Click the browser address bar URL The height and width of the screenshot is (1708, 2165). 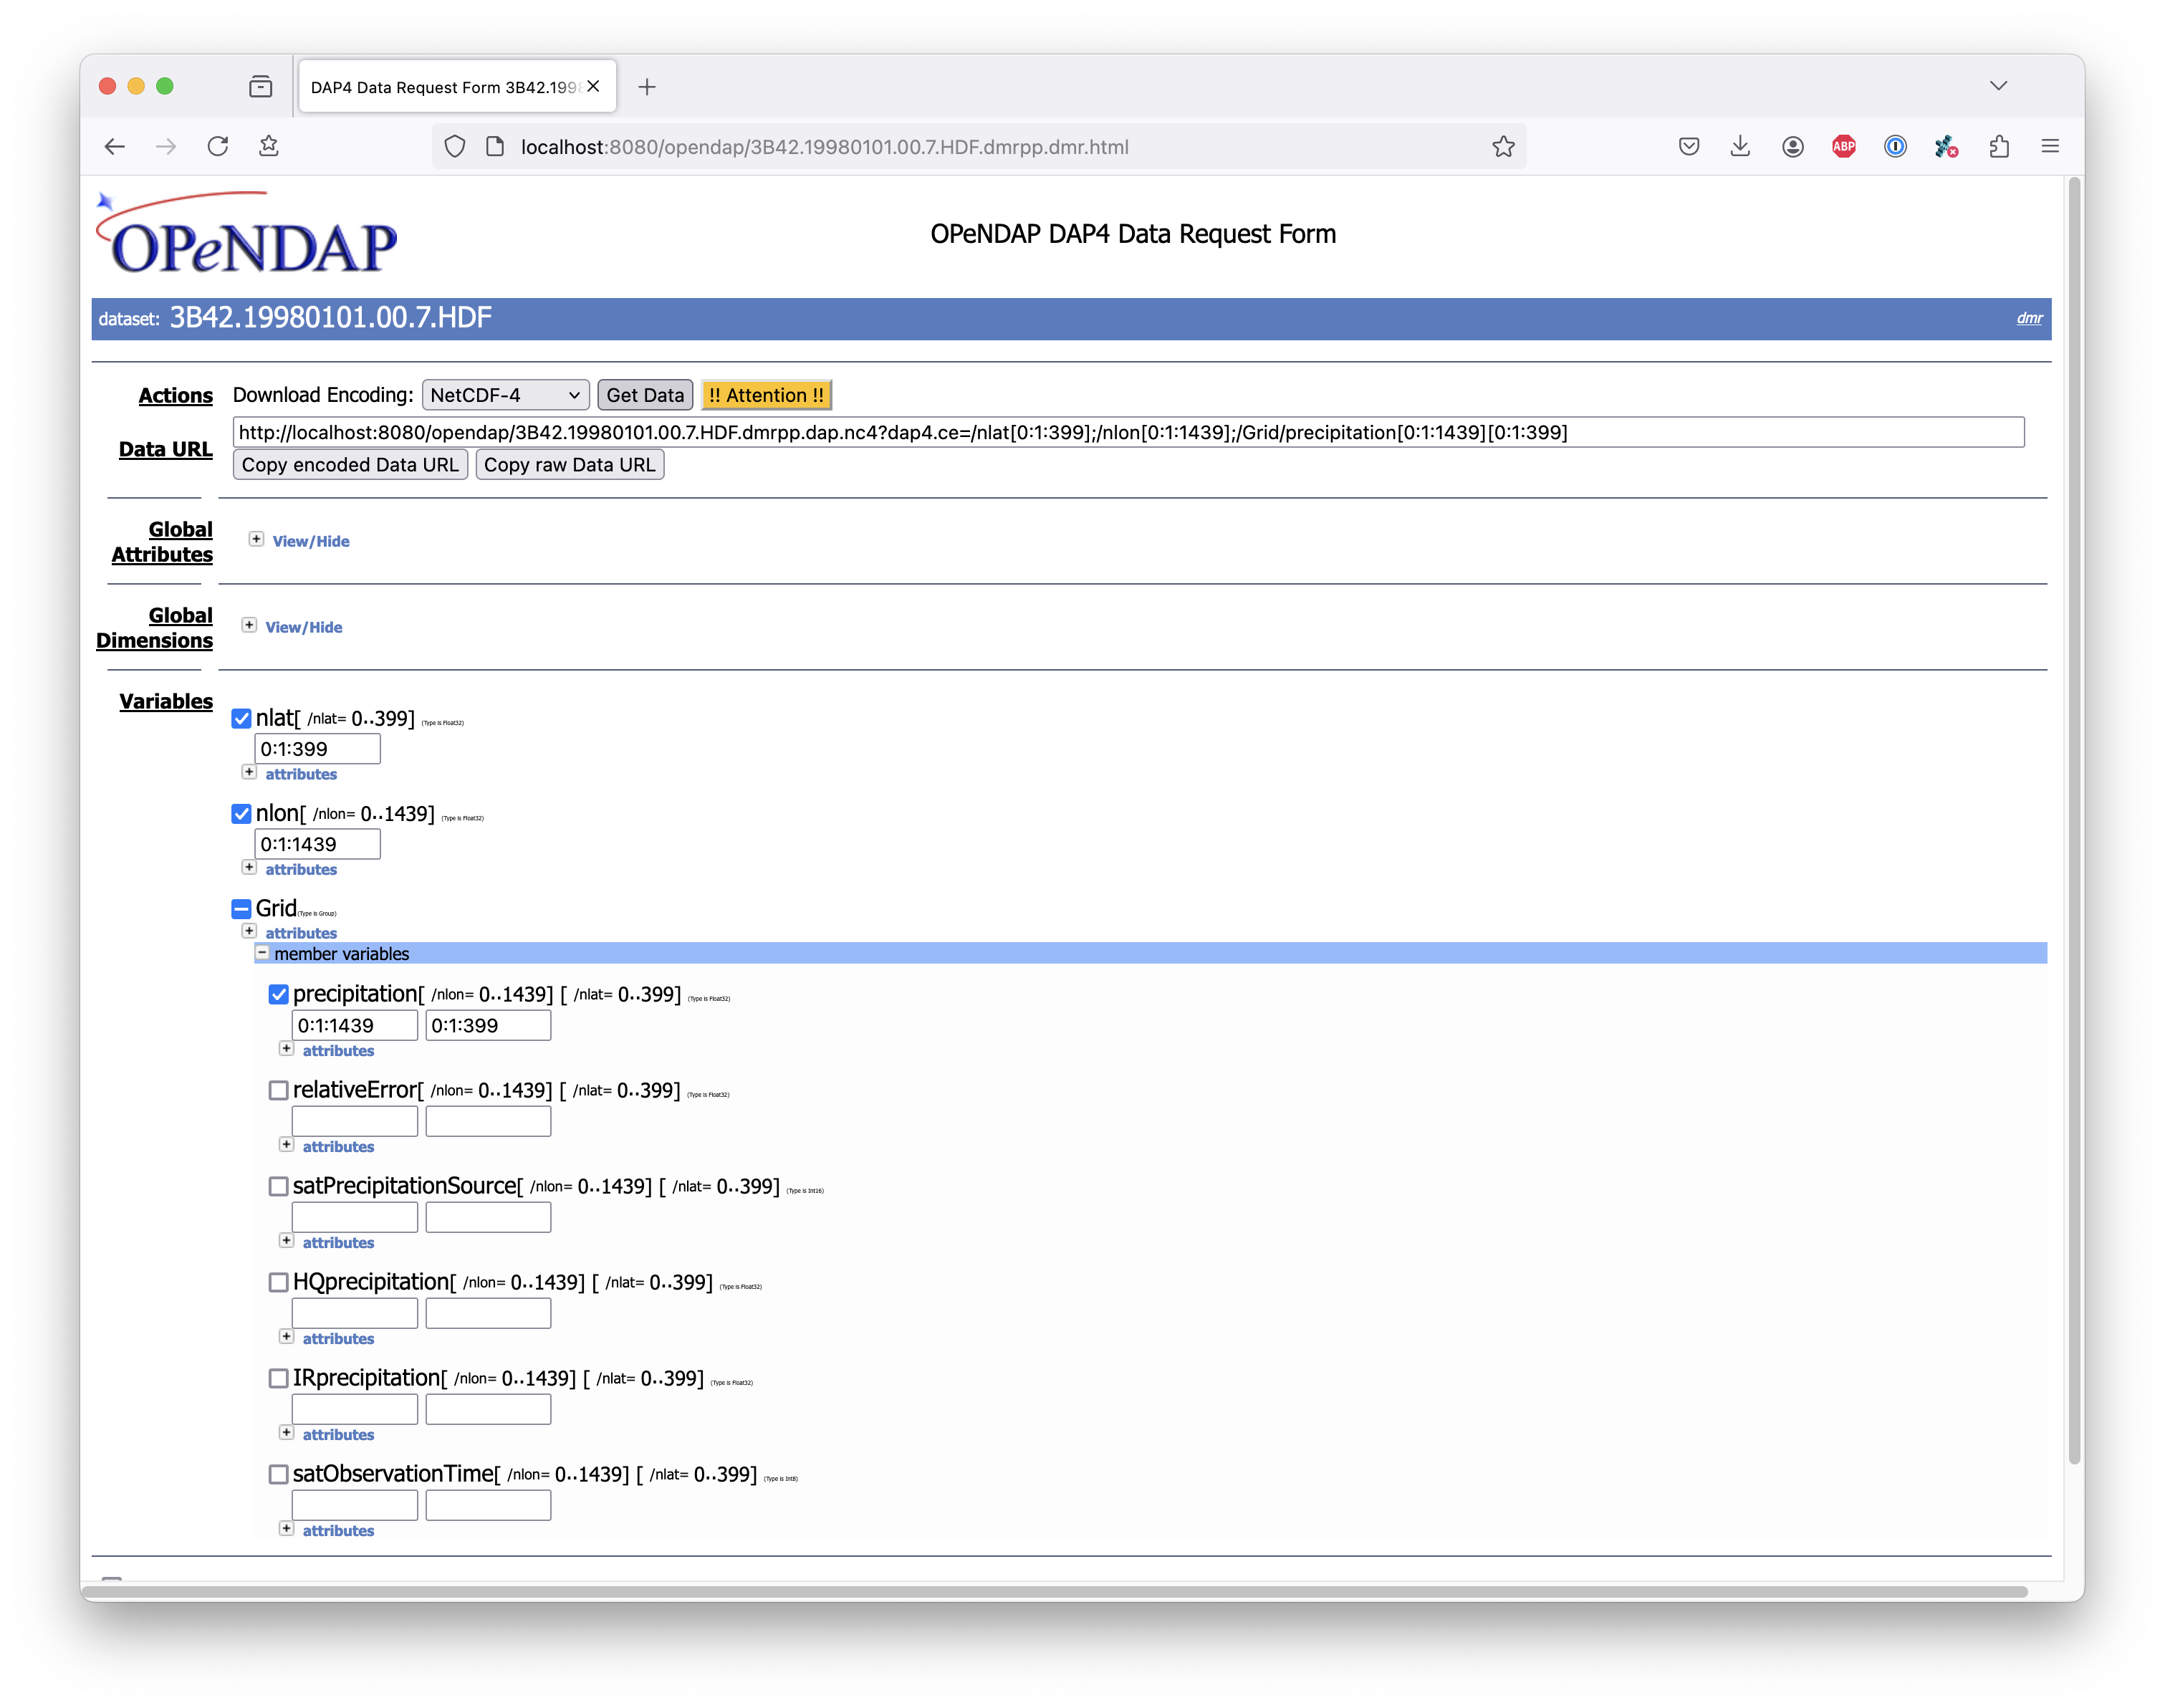click(x=825, y=147)
